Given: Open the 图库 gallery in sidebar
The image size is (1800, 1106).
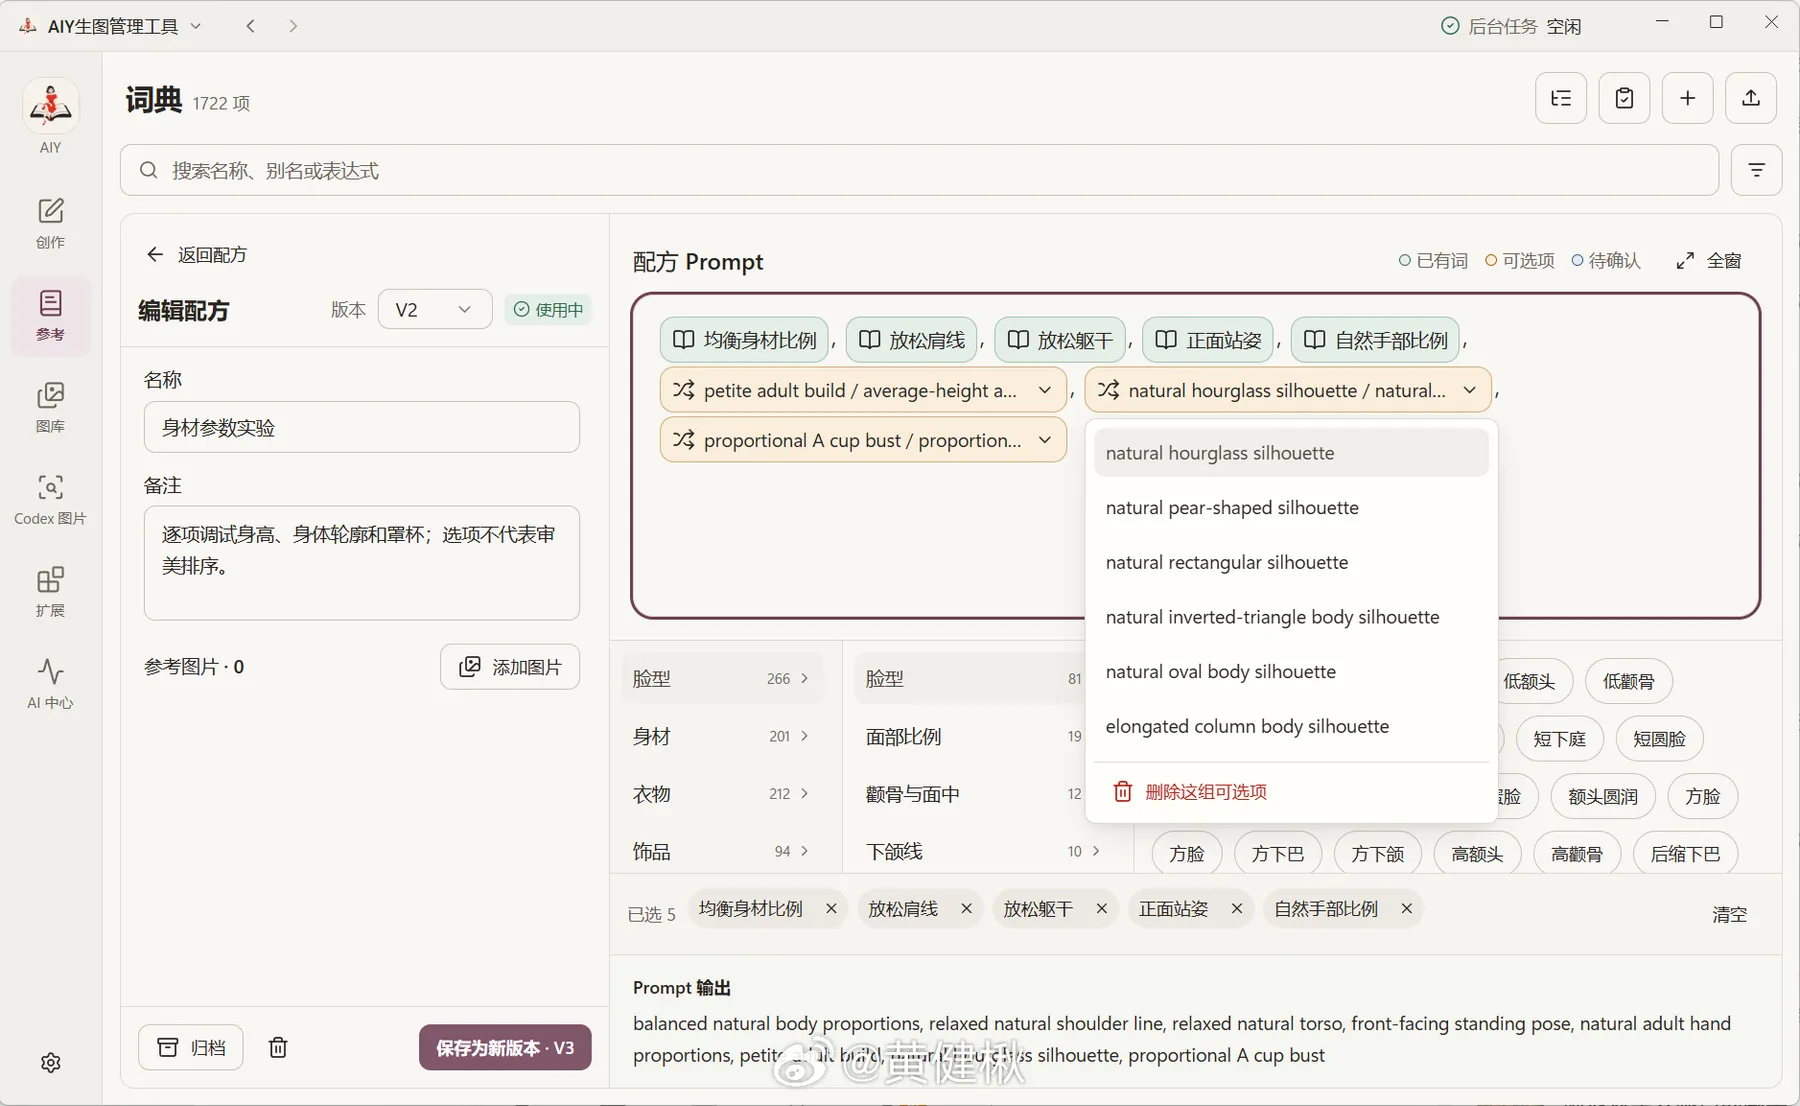Looking at the screenshot, I should point(50,407).
